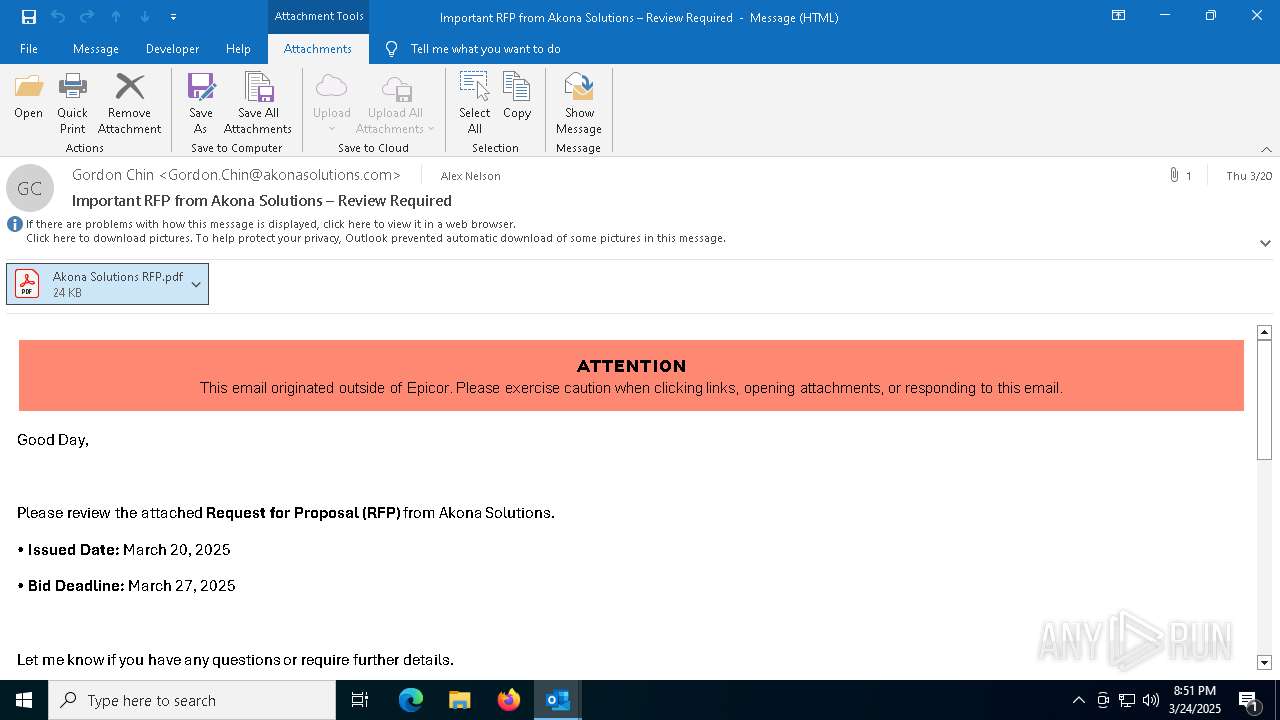Show Message body again

[x=579, y=103]
